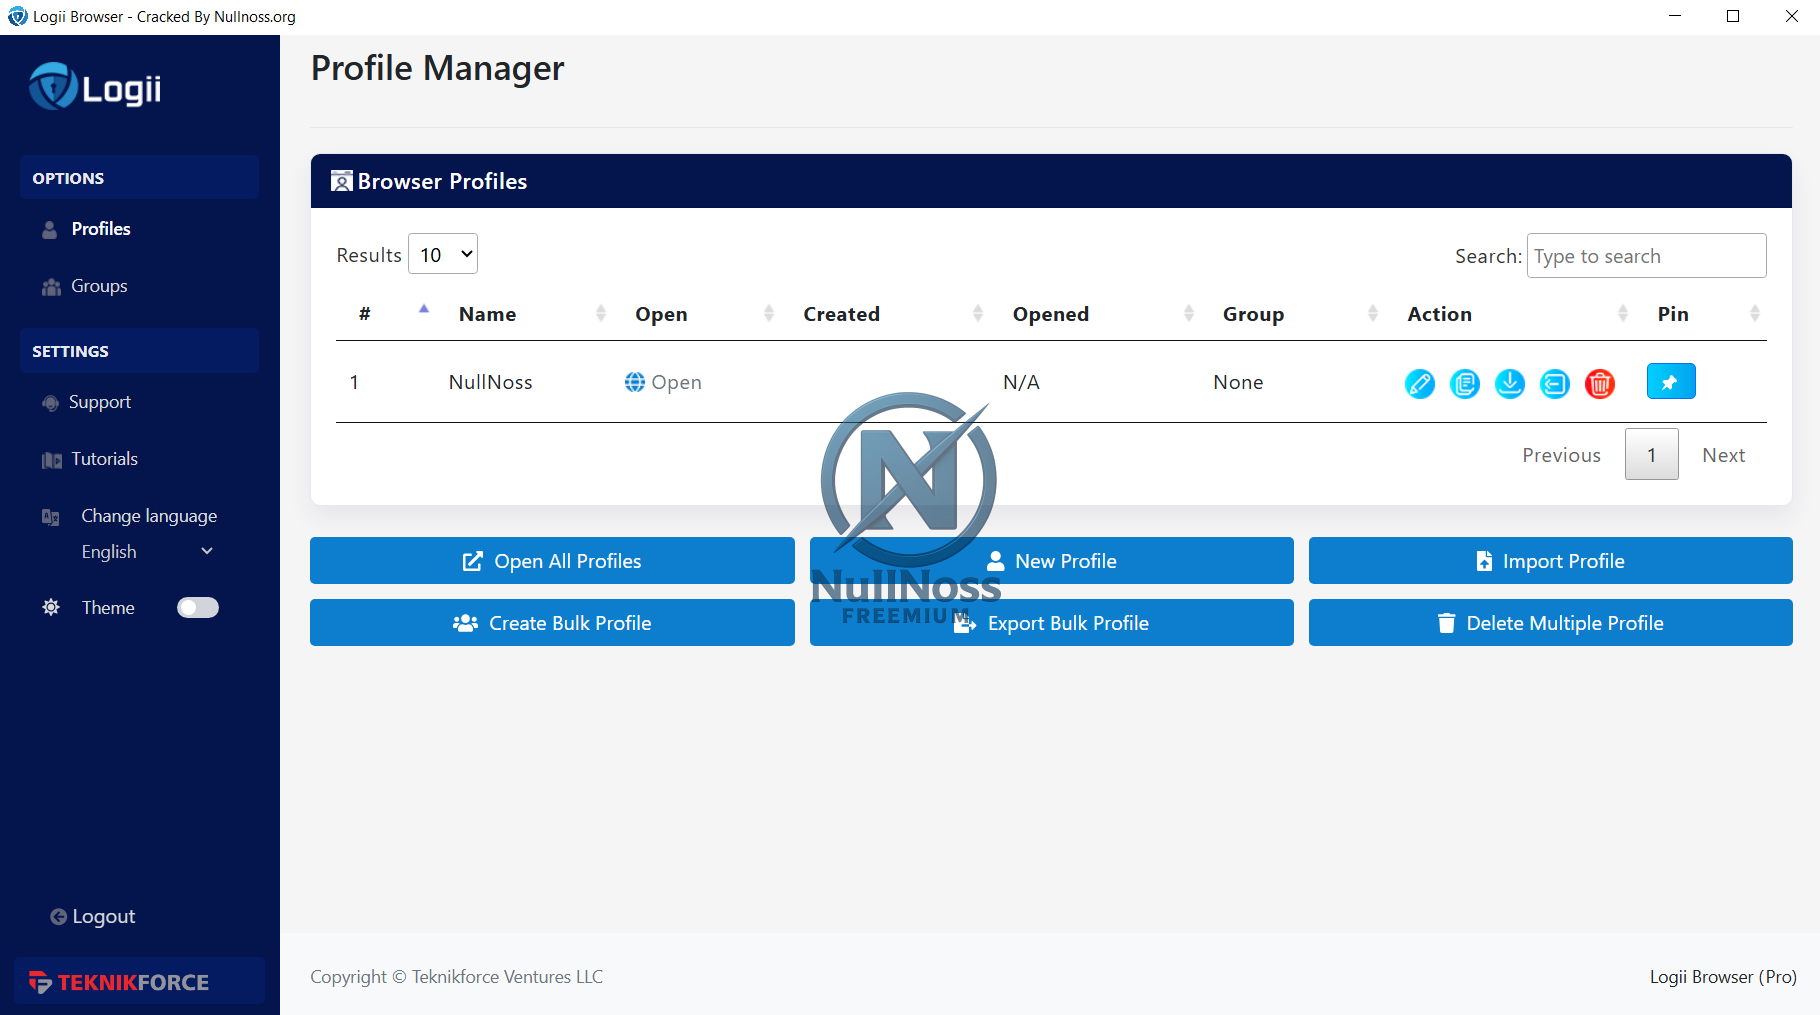
Task: Click the globe icon beside Open
Action: click(634, 382)
